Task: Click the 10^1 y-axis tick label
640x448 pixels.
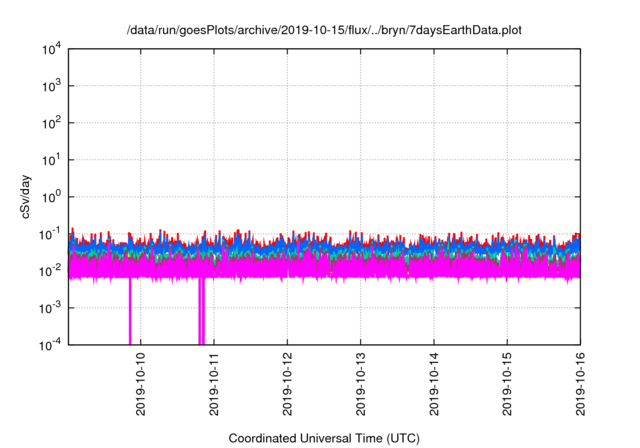Action: (51, 160)
